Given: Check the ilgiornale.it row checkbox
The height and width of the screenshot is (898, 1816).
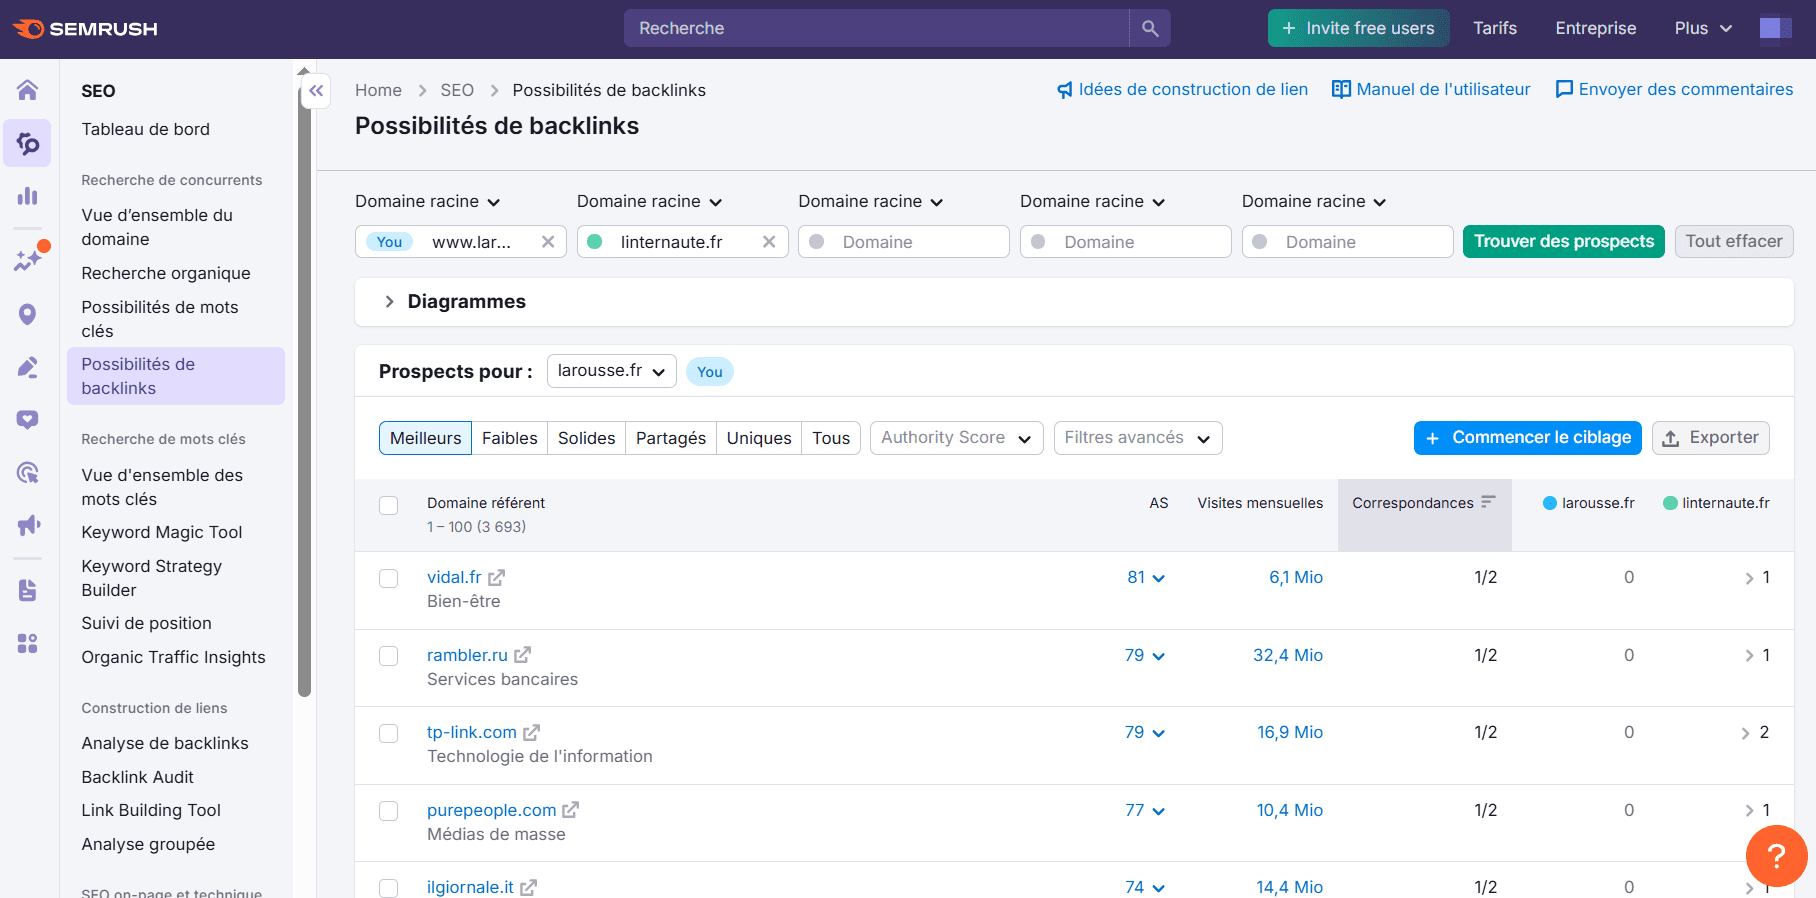Looking at the screenshot, I should click(389, 888).
